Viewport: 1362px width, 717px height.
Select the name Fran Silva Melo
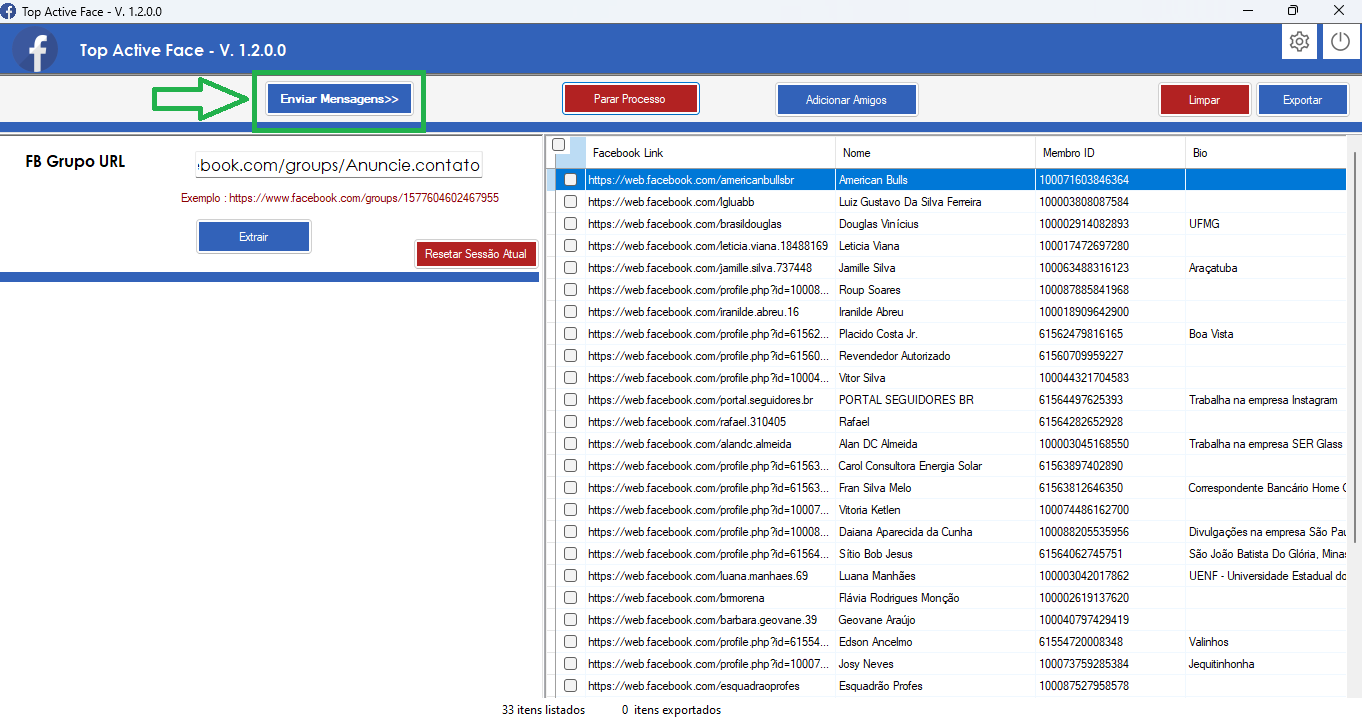pyautogui.click(x=875, y=488)
